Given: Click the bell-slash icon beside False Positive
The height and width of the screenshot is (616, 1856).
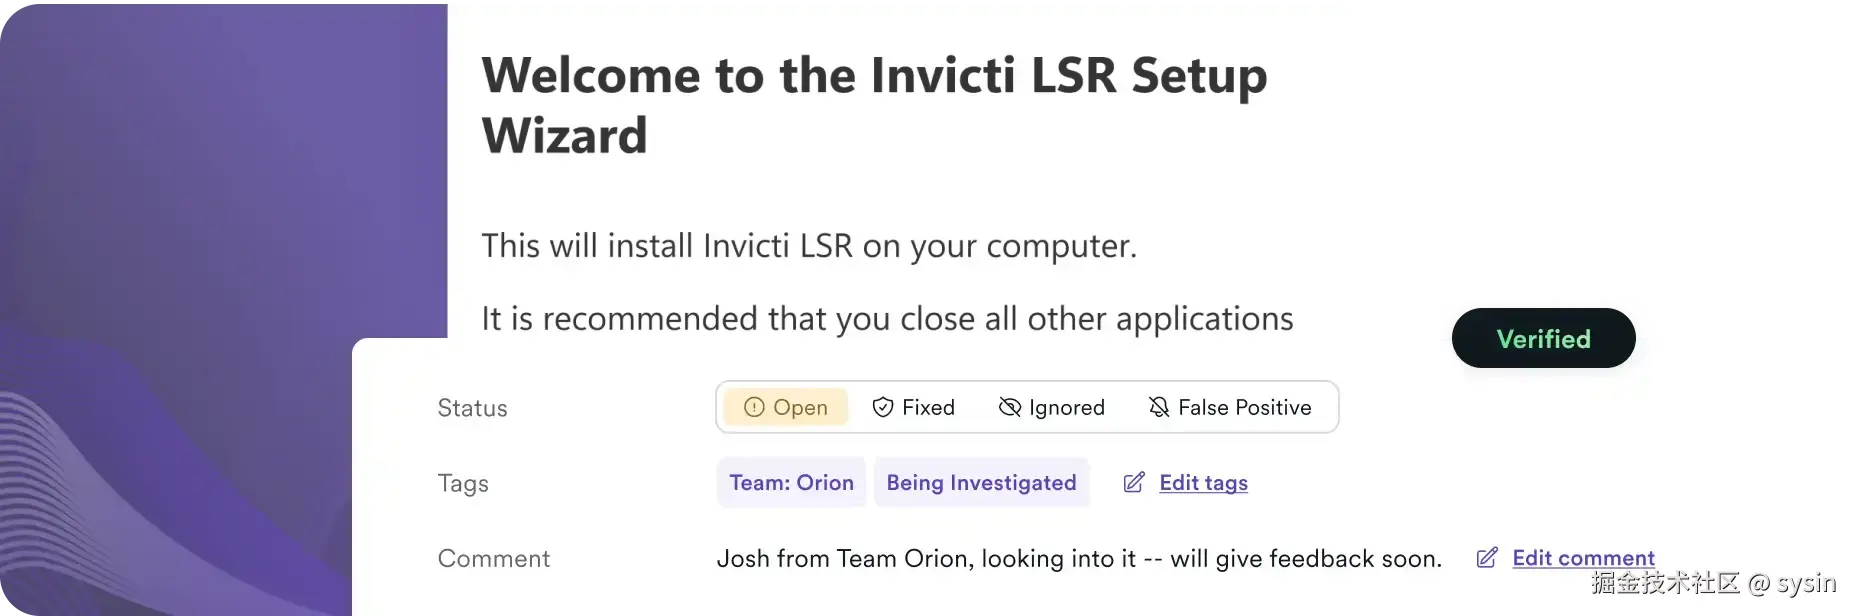Looking at the screenshot, I should (1158, 407).
